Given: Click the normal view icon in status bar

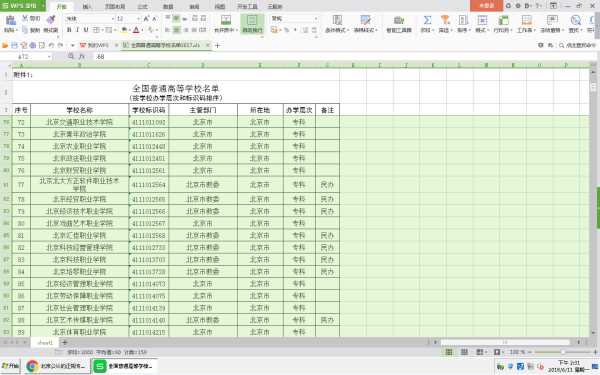Looking at the screenshot, I should (x=449, y=352).
